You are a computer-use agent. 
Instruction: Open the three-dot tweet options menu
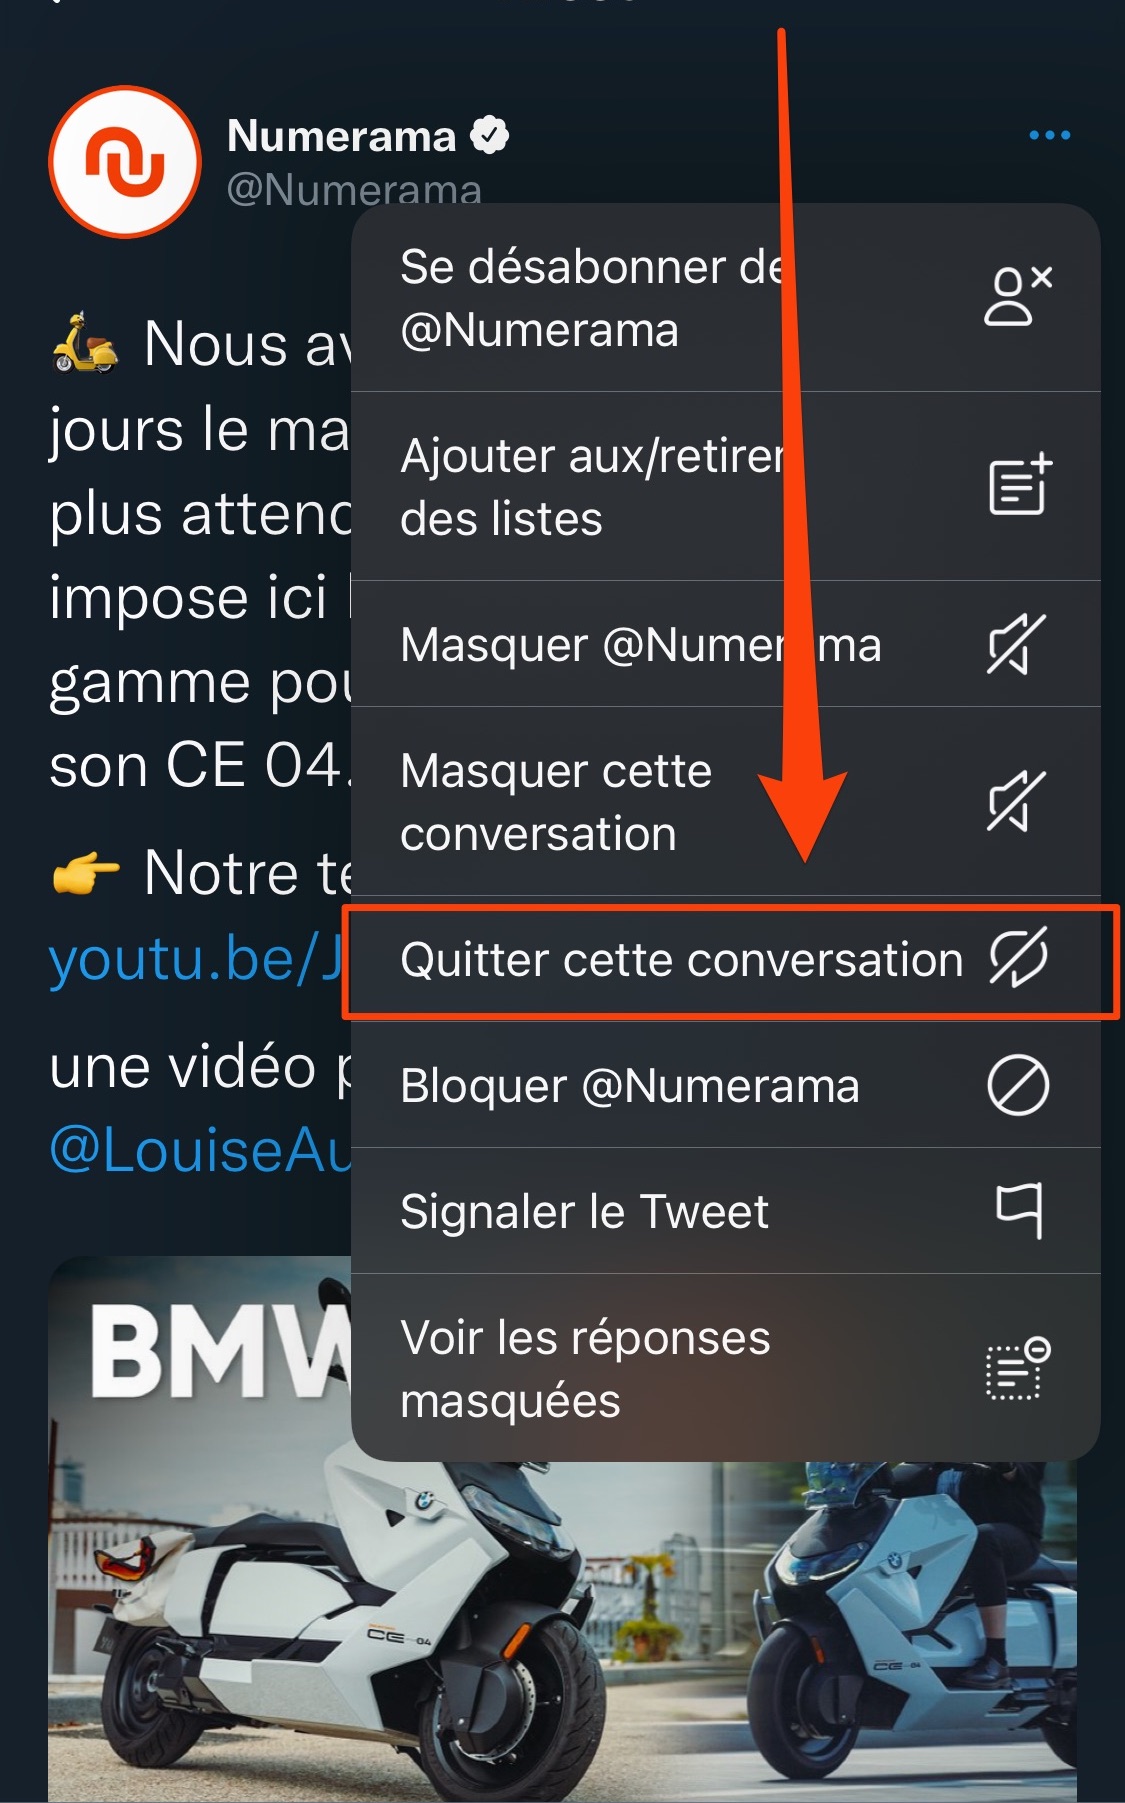coord(1049,135)
